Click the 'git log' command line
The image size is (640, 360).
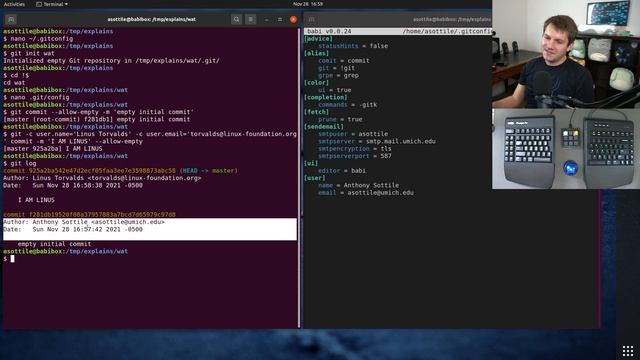tap(20, 163)
